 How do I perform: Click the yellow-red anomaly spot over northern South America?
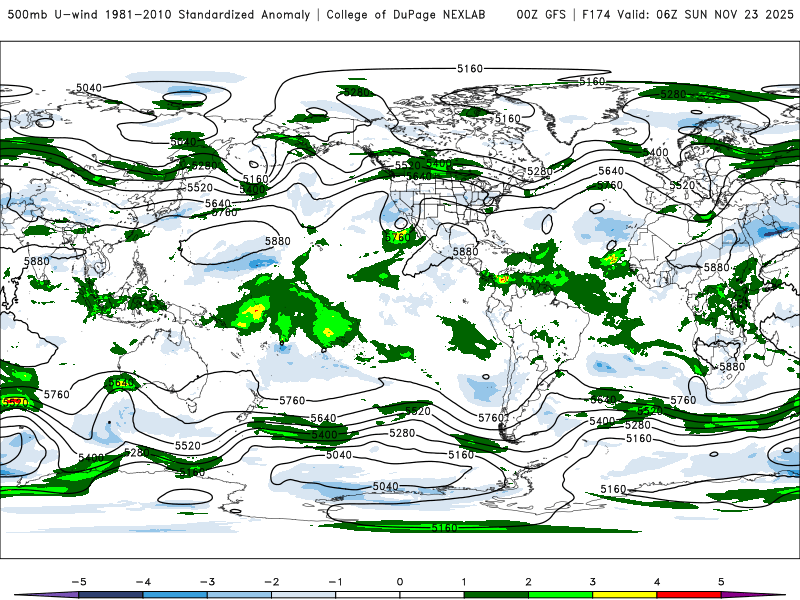(503, 279)
